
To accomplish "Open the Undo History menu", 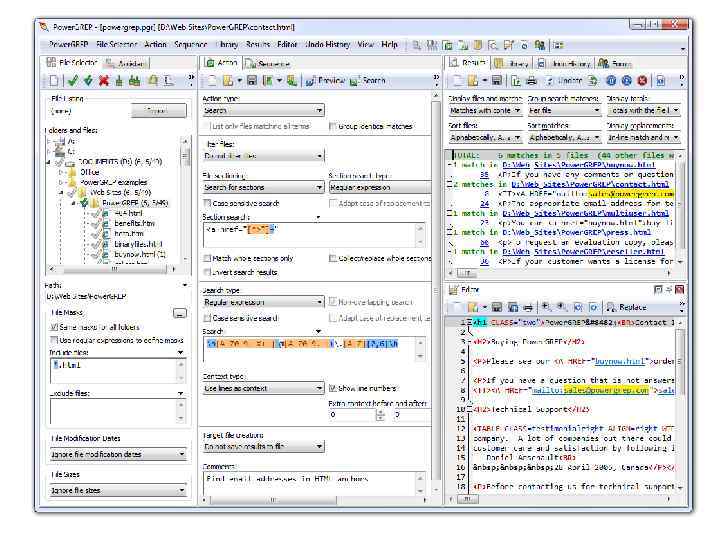I will coord(327,45).
